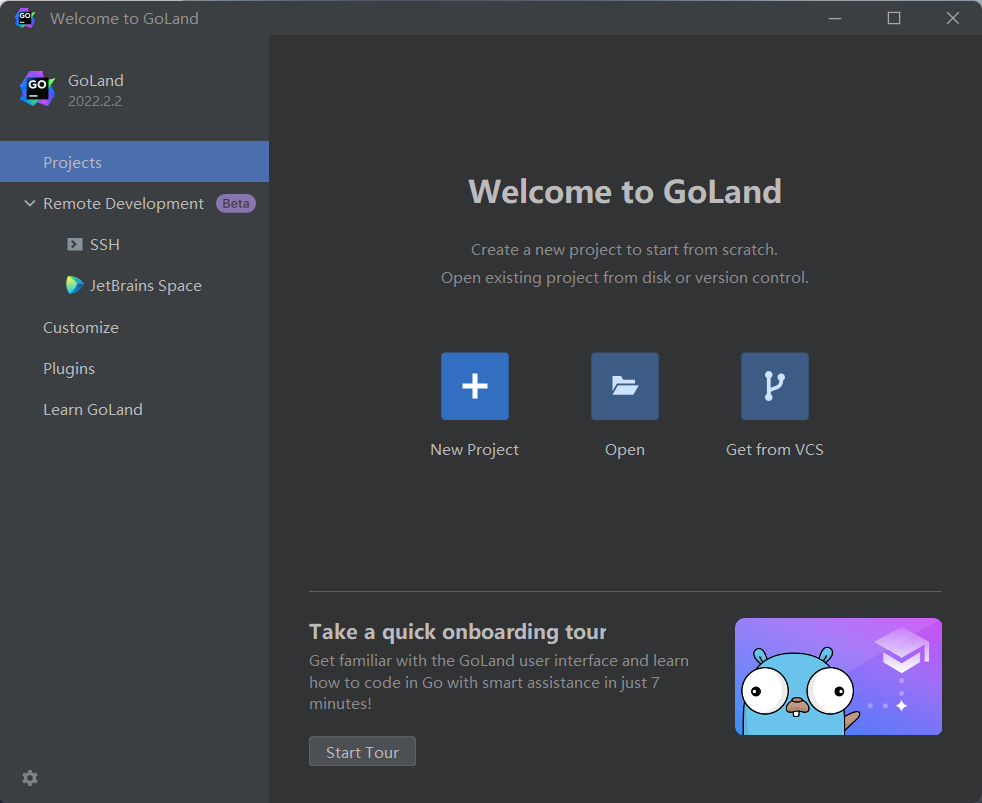This screenshot has height=803, width=982.
Task: Click the SSH terminal icon
Action: (x=75, y=244)
